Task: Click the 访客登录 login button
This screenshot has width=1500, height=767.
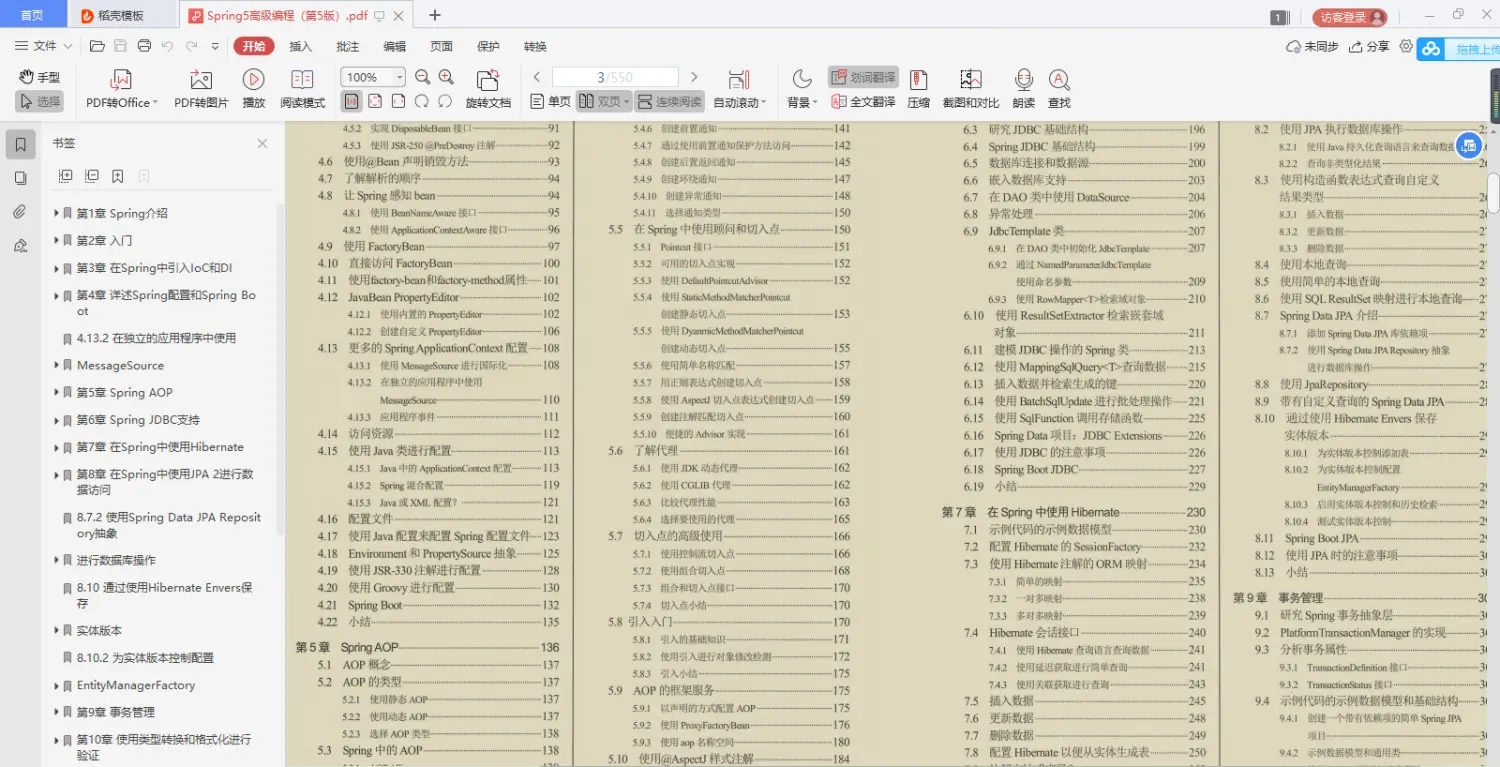Action: click(1350, 17)
